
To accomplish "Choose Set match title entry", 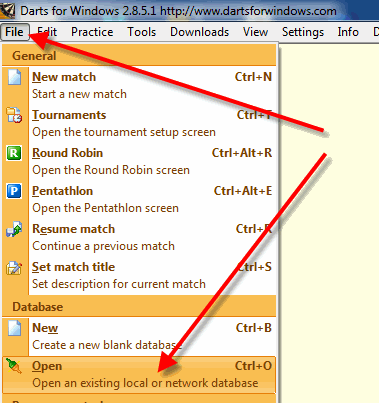I will [139, 275].
